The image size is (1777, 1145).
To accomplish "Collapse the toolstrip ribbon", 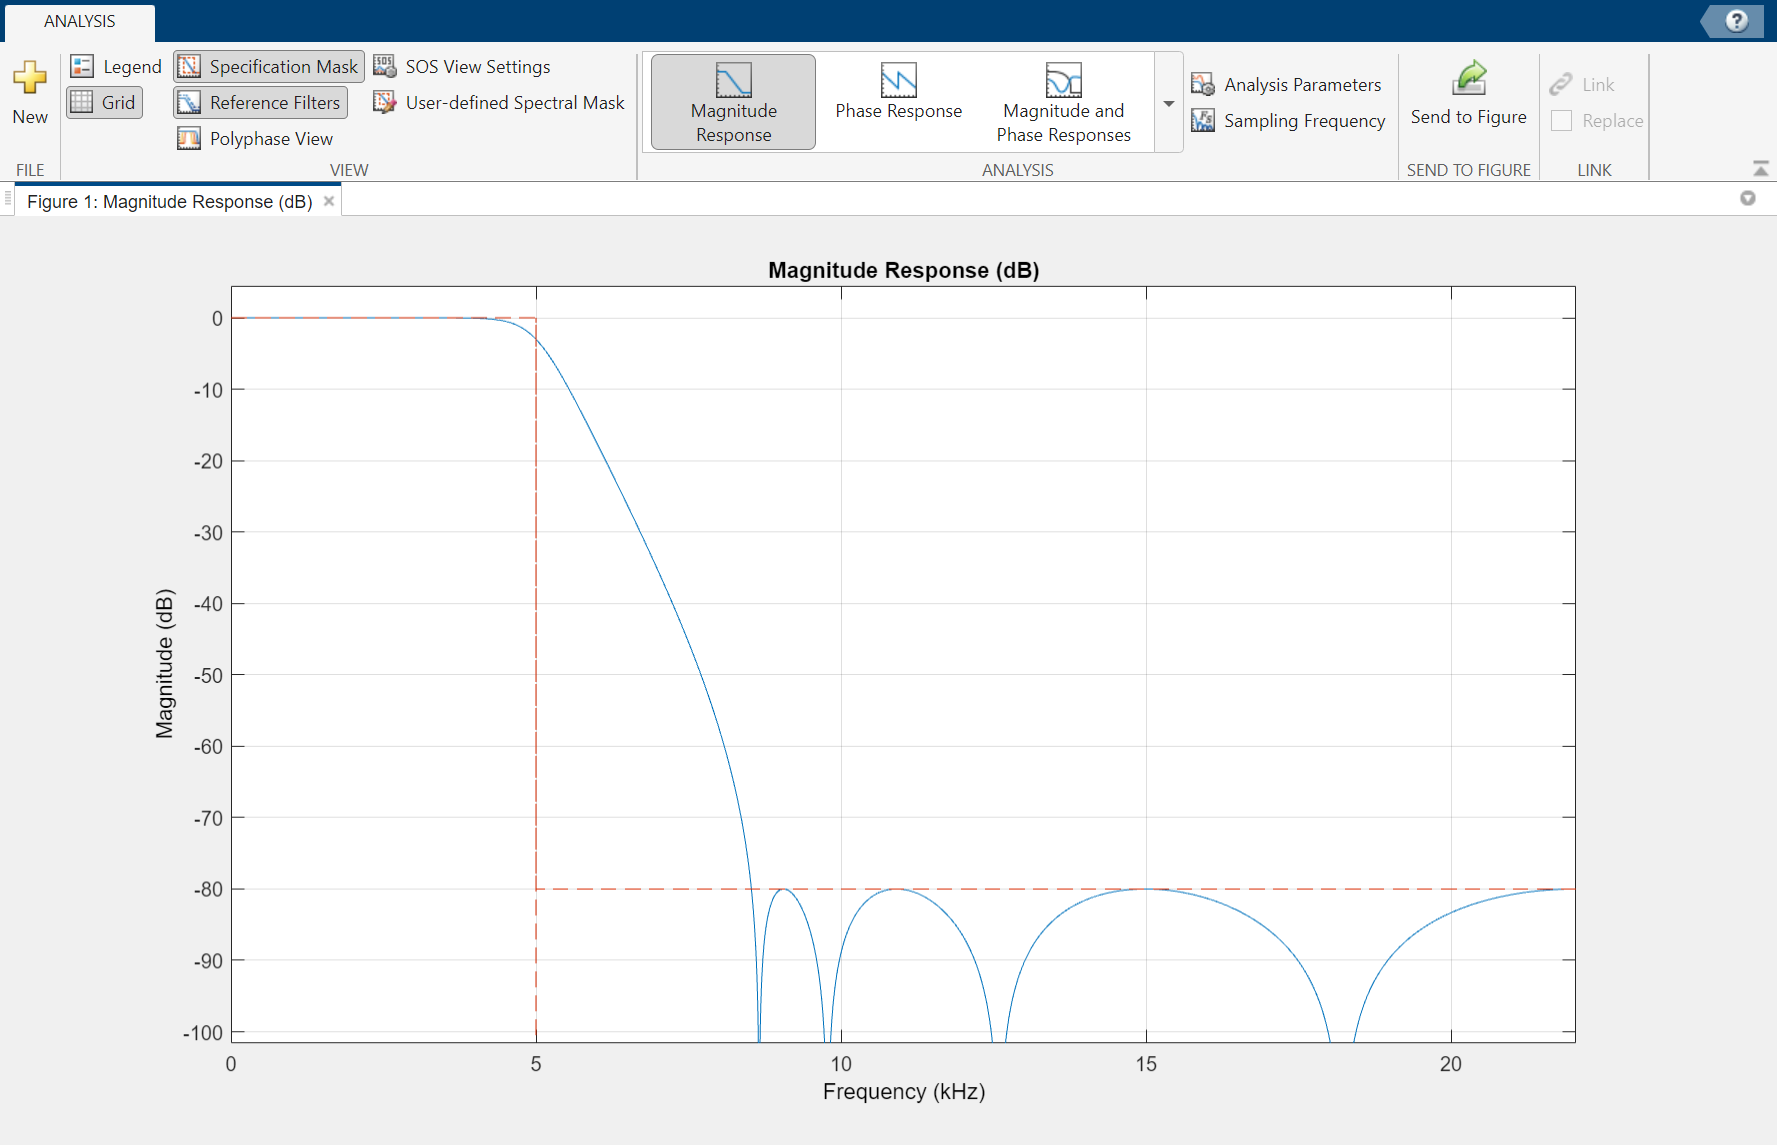I will [x=1761, y=169].
